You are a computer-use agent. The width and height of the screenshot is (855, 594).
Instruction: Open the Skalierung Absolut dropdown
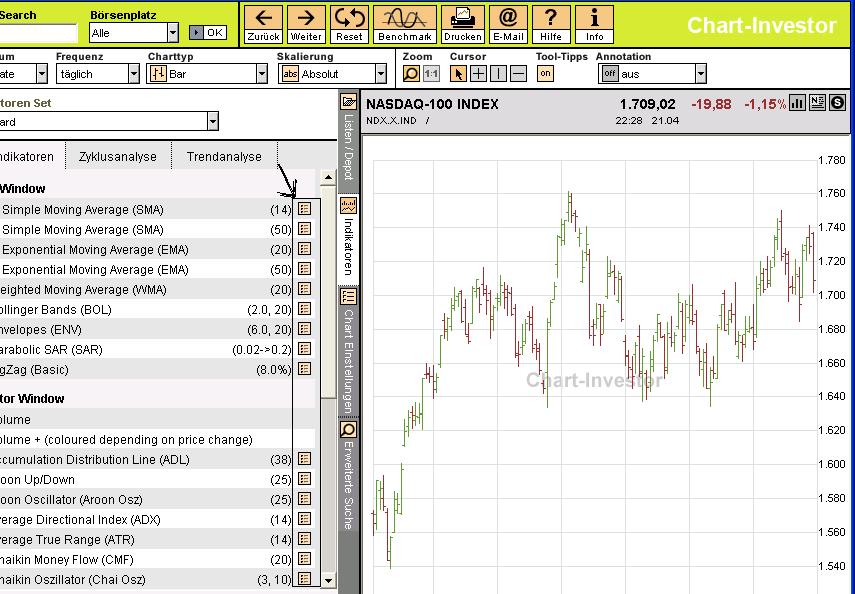[x=332, y=74]
